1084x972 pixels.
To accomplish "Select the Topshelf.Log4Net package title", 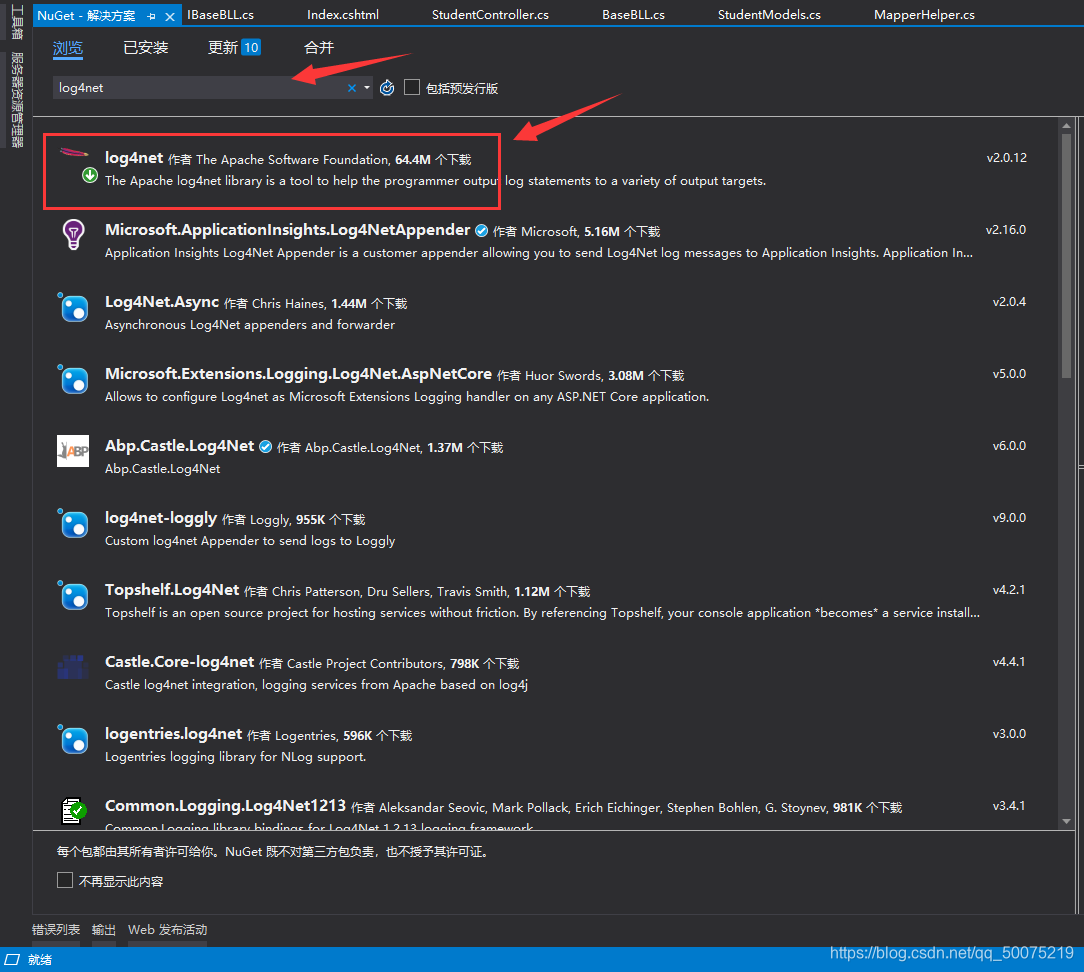I will click(172, 590).
